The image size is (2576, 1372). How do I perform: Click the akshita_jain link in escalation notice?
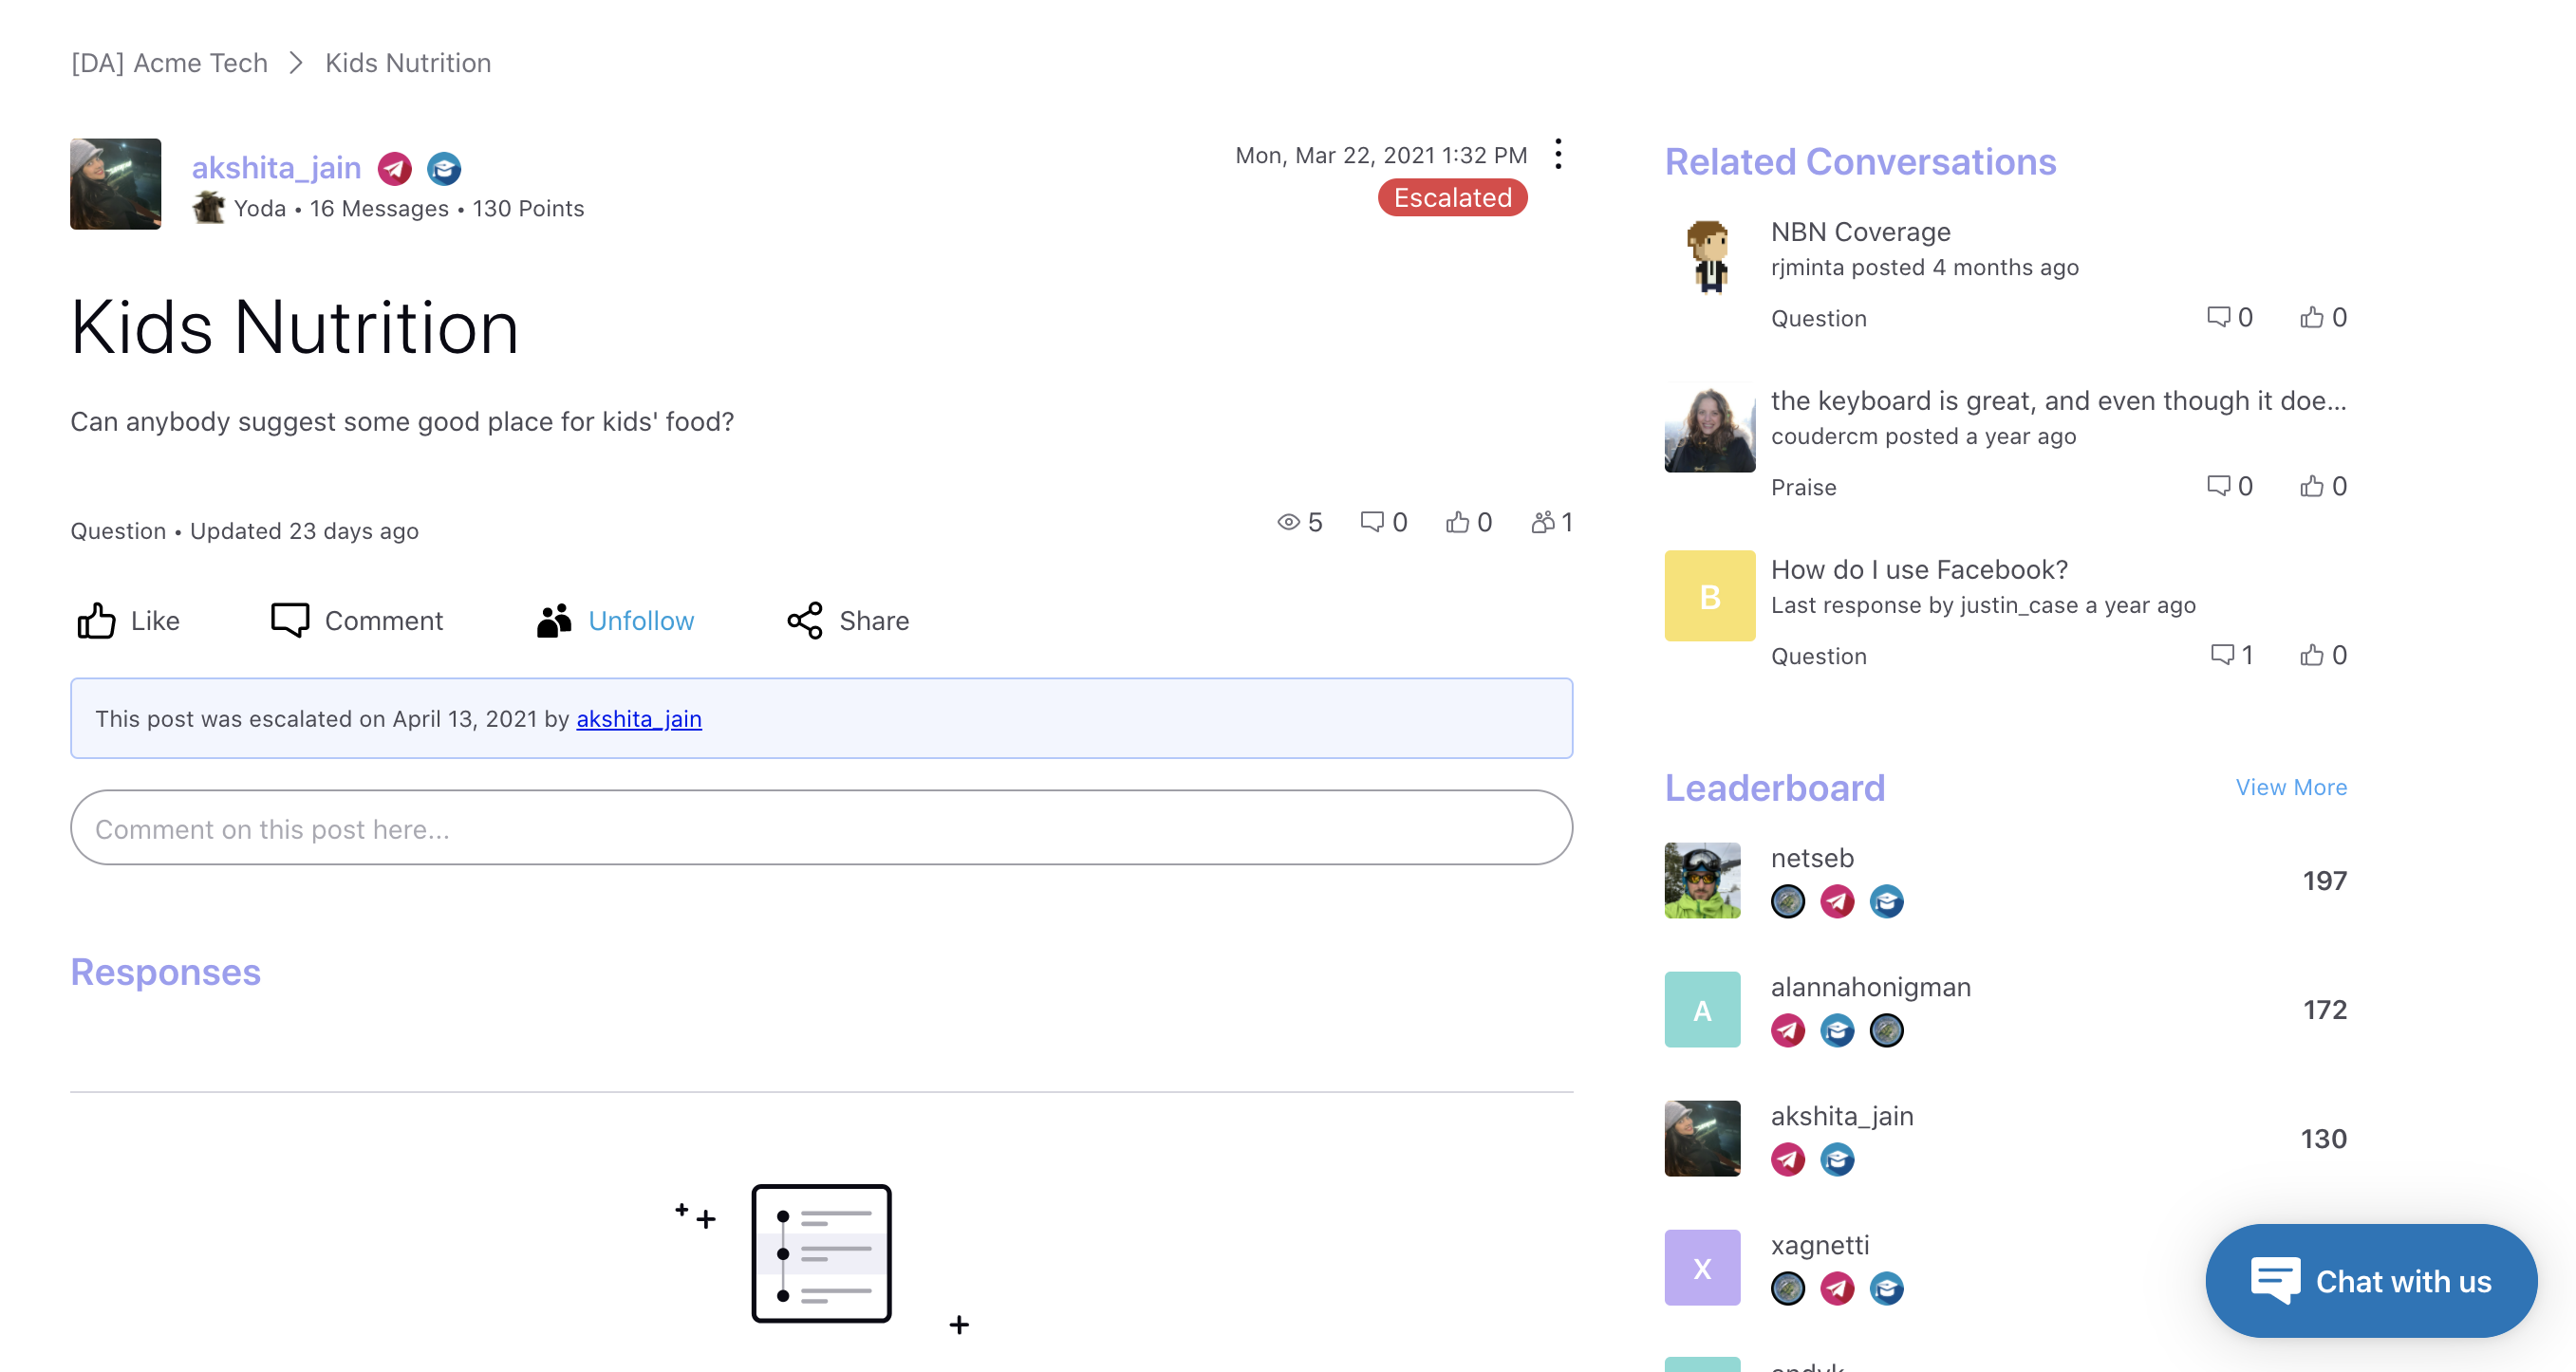click(637, 716)
